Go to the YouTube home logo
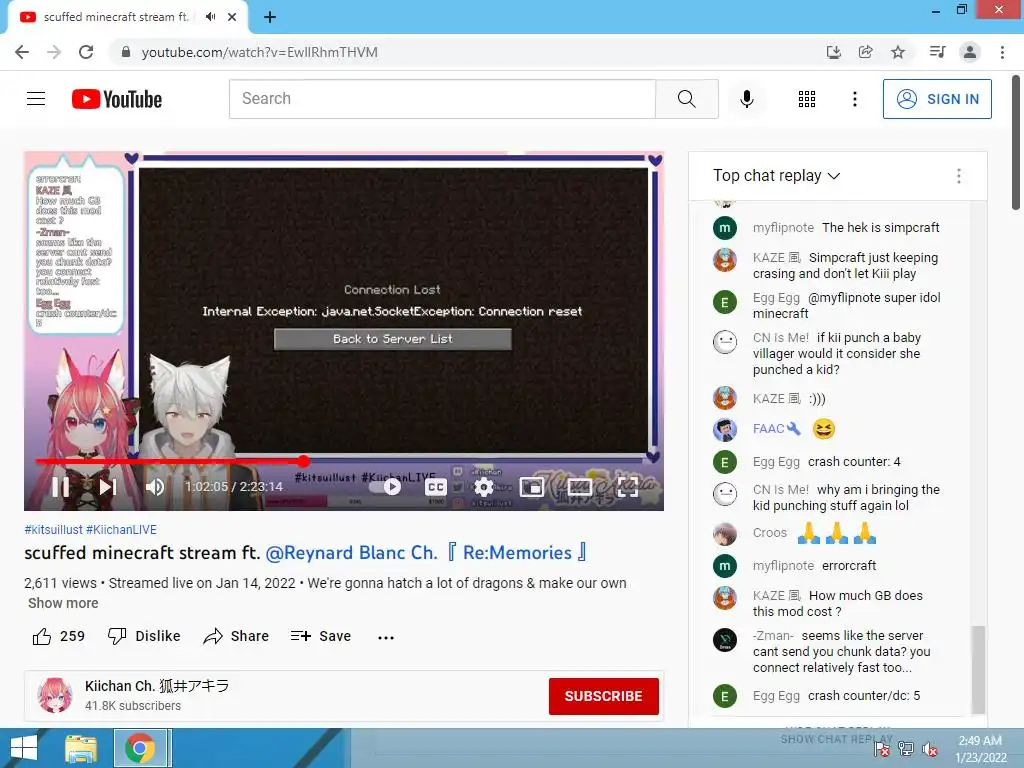 click(117, 99)
